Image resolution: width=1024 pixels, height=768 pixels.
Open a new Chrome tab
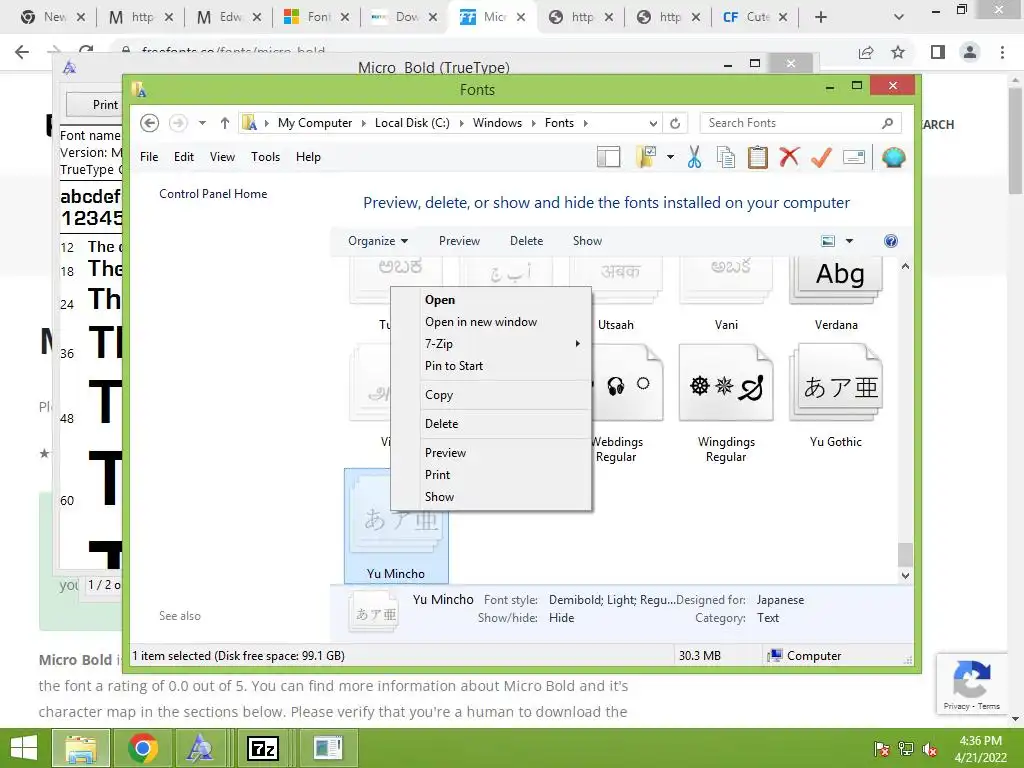[821, 17]
